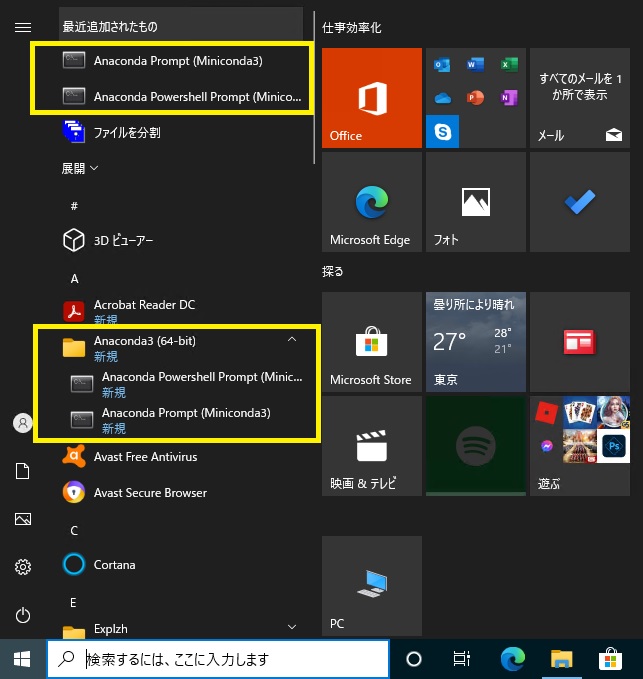643x679 pixels.
Task: Launch Avast Secure Browser
Action: pos(182,493)
